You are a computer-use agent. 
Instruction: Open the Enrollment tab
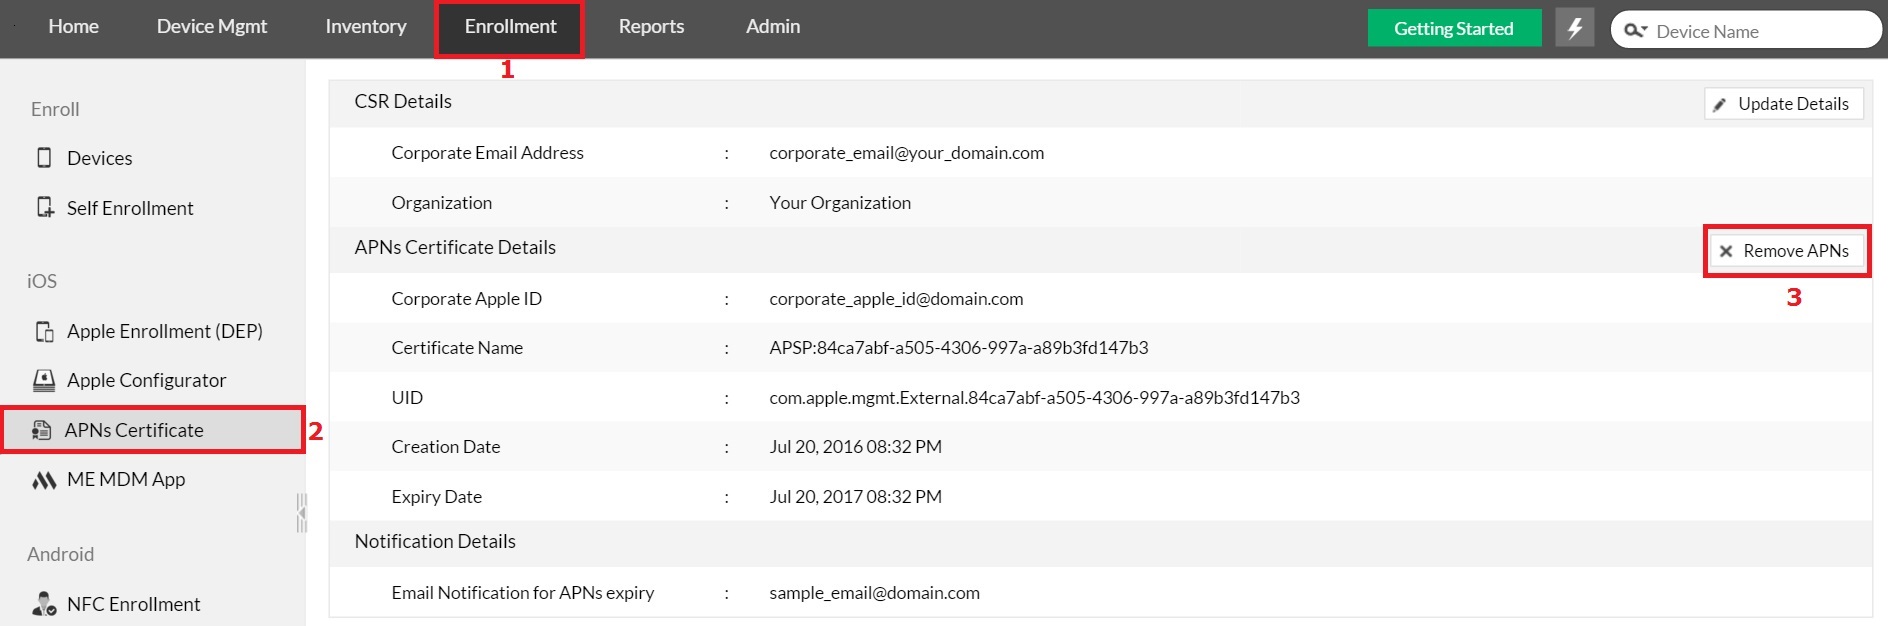[x=510, y=27]
